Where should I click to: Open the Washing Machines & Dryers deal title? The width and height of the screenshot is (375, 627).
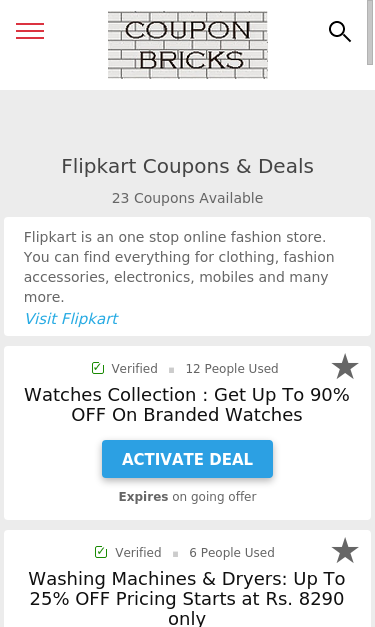(187, 599)
